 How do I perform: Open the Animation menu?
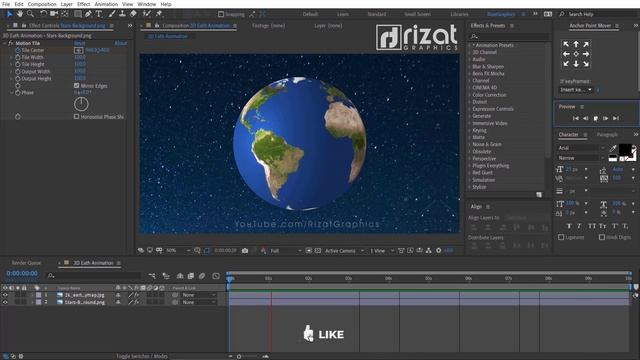106,4
